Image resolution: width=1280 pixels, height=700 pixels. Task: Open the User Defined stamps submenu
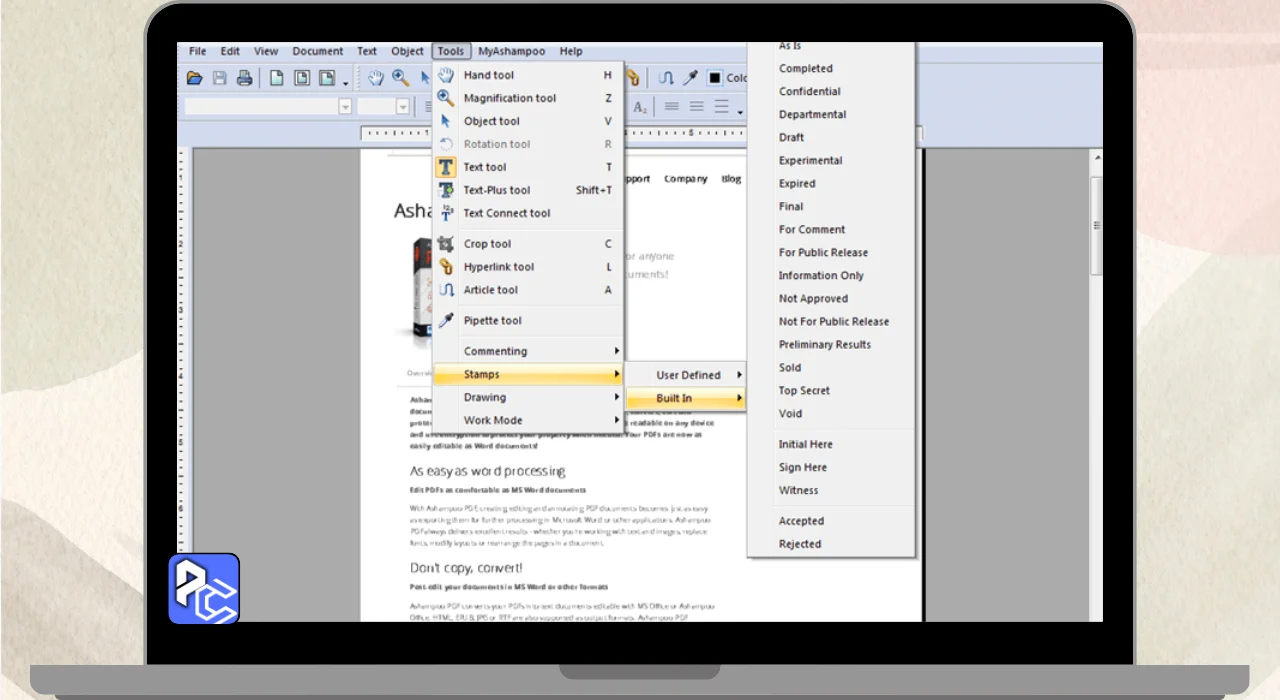tap(688, 375)
